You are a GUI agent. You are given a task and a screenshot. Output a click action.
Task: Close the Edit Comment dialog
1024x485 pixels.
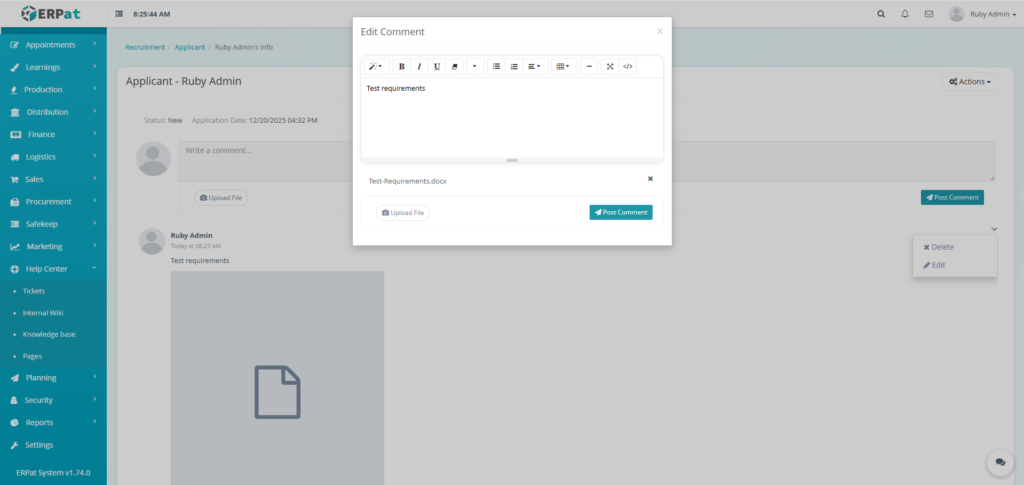[x=660, y=31]
